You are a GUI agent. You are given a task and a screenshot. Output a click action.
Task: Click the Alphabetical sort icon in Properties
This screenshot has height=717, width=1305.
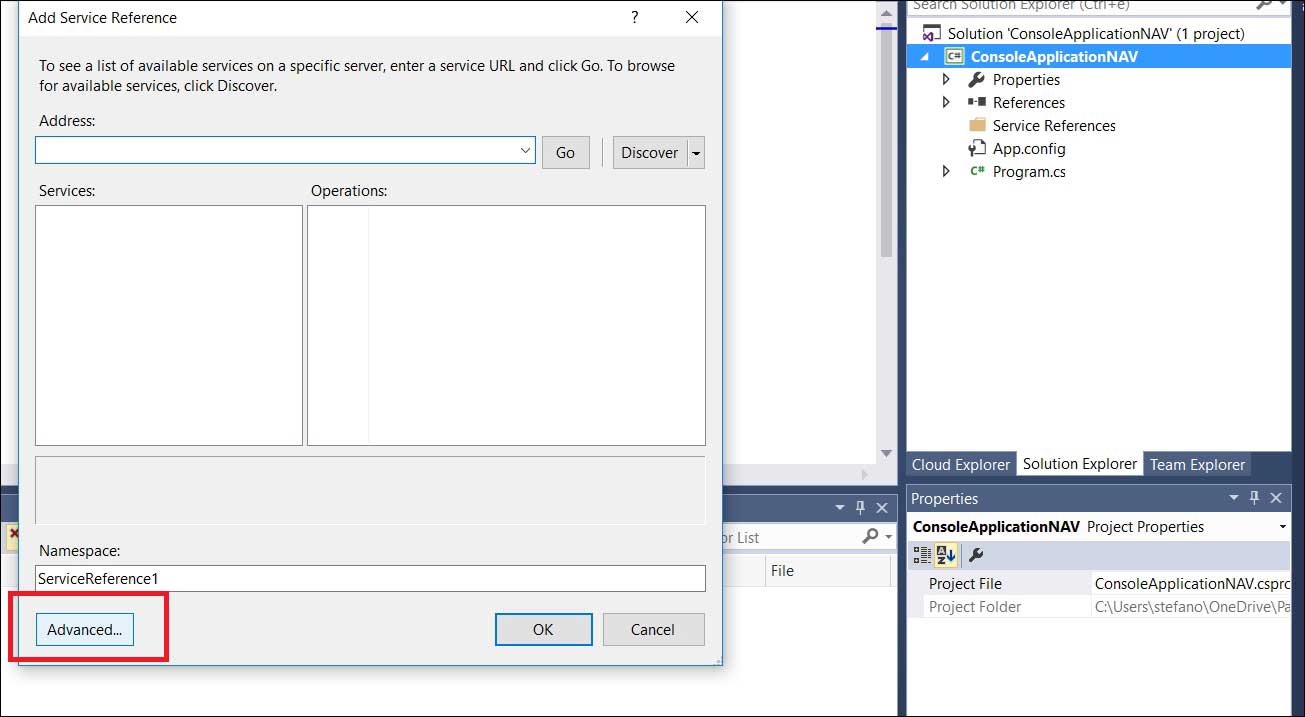point(945,555)
